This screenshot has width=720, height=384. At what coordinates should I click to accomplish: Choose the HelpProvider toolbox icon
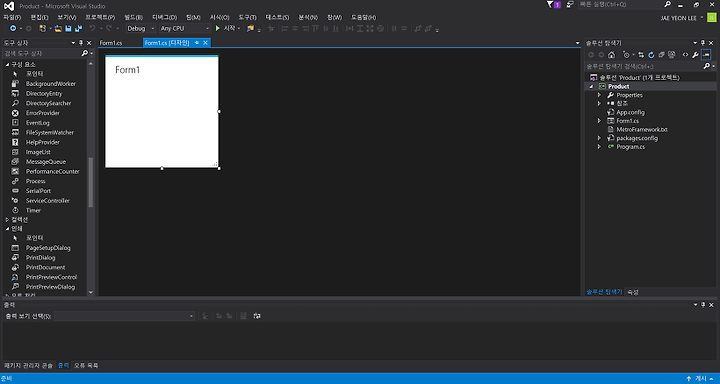15,142
